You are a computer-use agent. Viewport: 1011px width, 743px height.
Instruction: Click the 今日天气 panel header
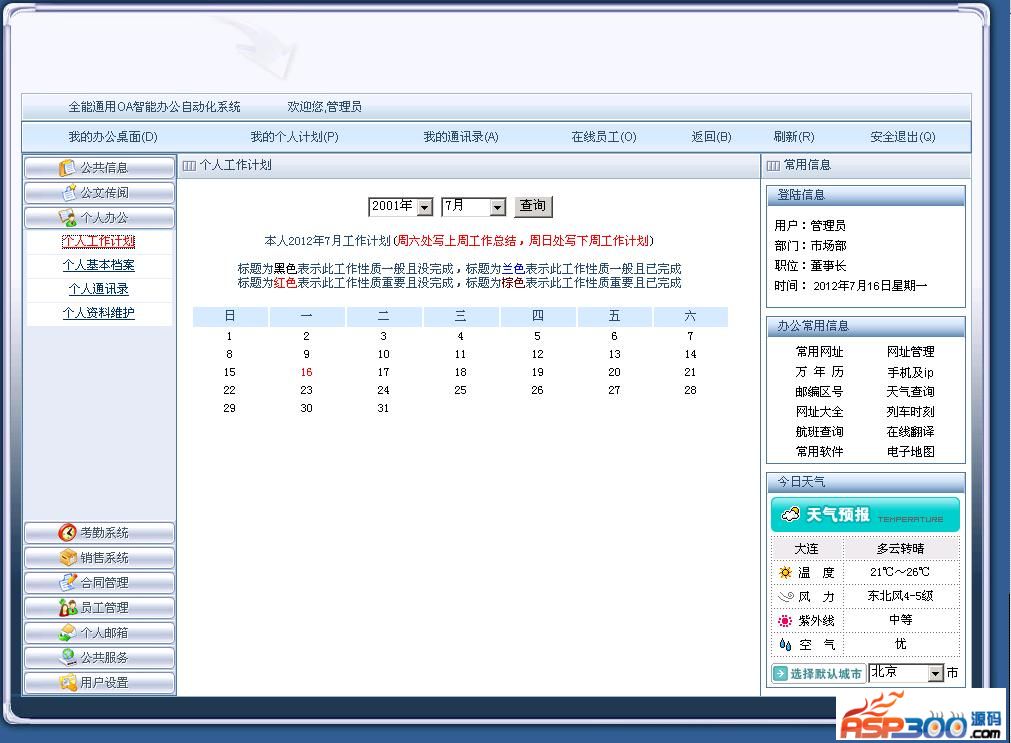click(865, 482)
